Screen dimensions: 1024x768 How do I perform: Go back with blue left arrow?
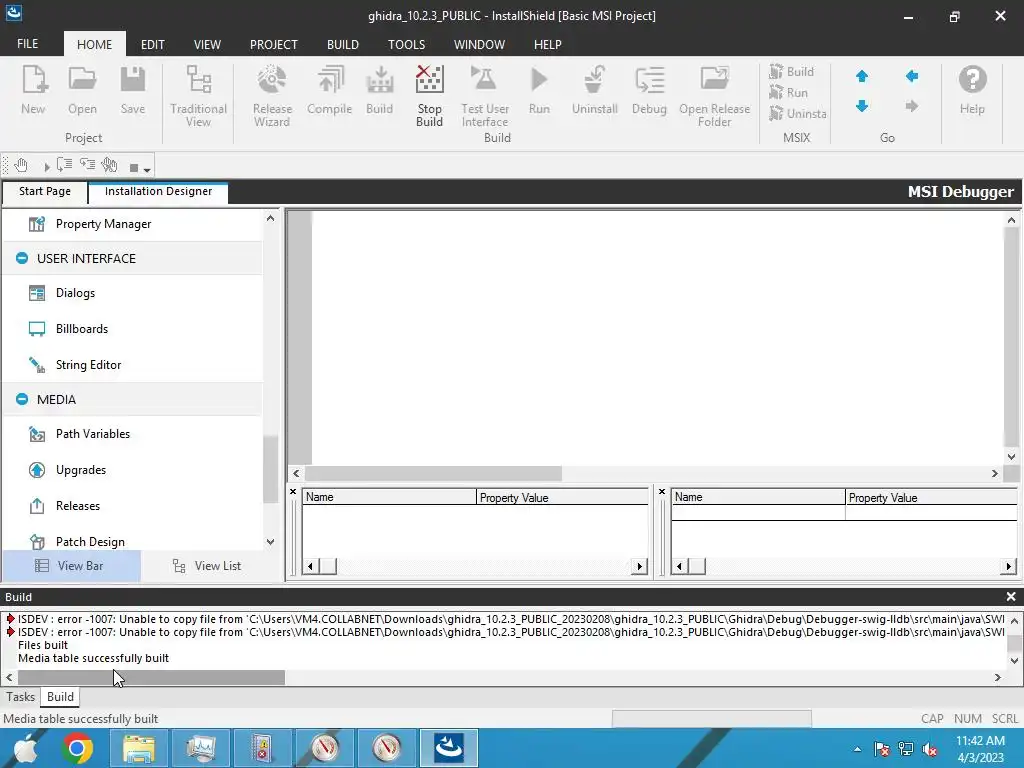(x=912, y=76)
